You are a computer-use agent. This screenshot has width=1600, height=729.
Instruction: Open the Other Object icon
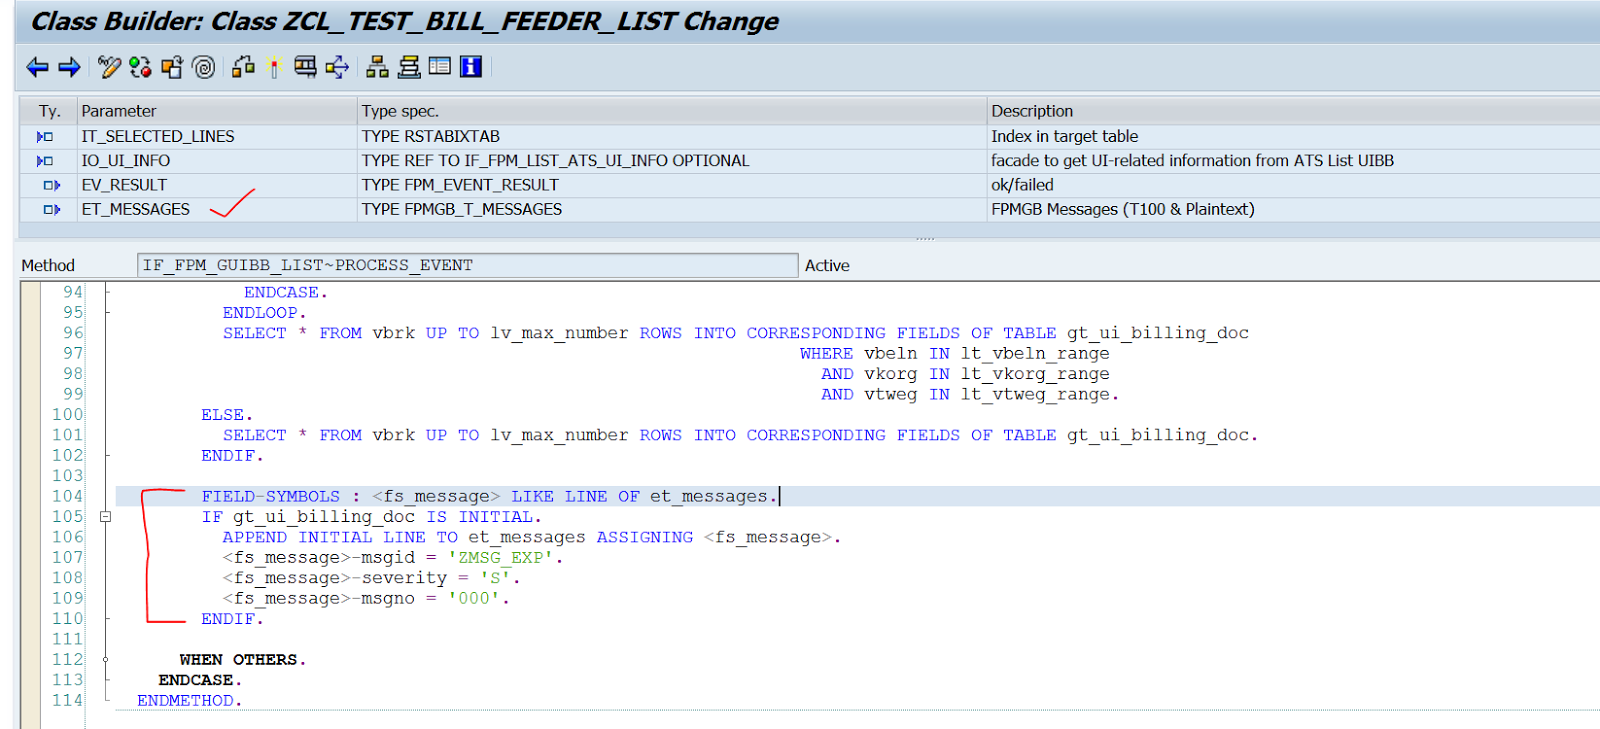click(172, 67)
